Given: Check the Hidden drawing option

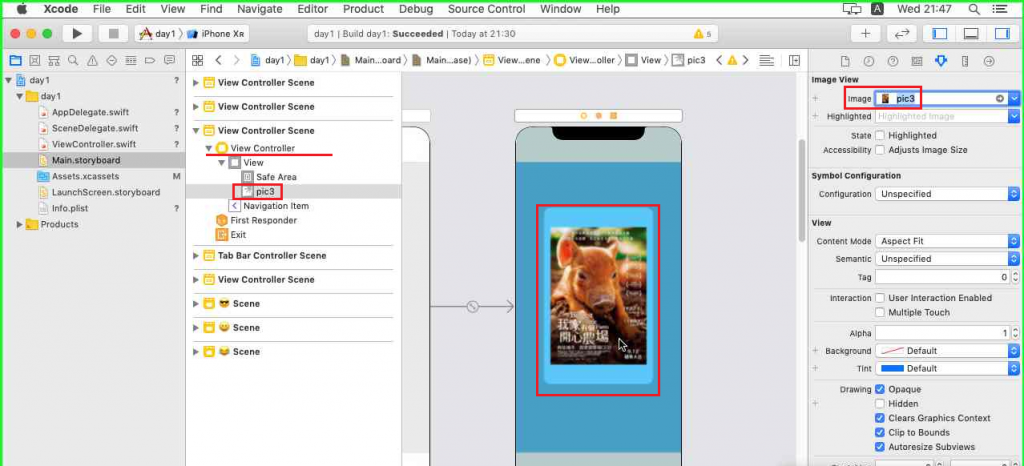Looking at the screenshot, I should pos(880,403).
